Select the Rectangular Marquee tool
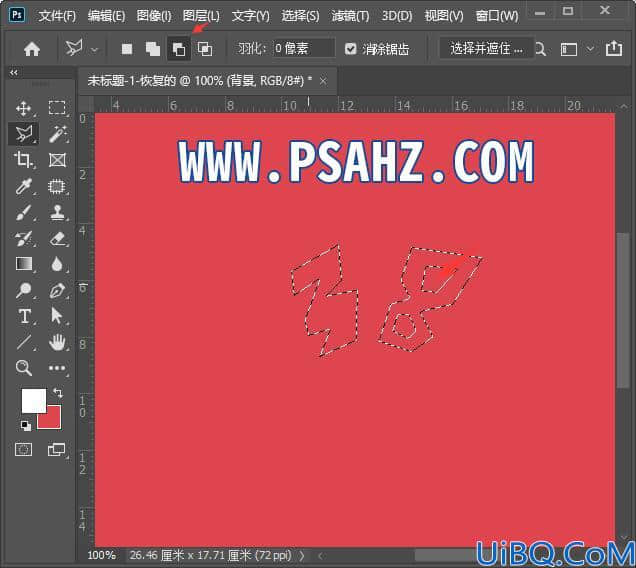Viewport: 636px width, 568px height. [57, 108]
